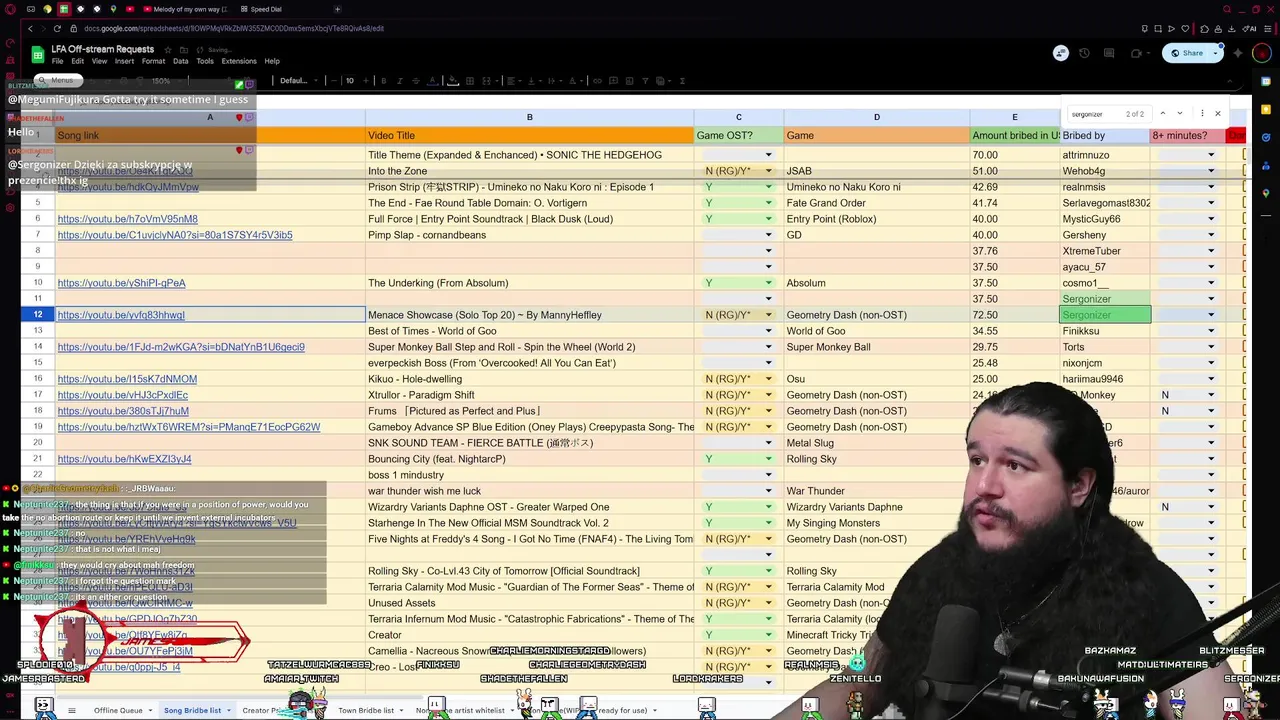
Task: Open the borders tool
Action: tap(470, 81)
